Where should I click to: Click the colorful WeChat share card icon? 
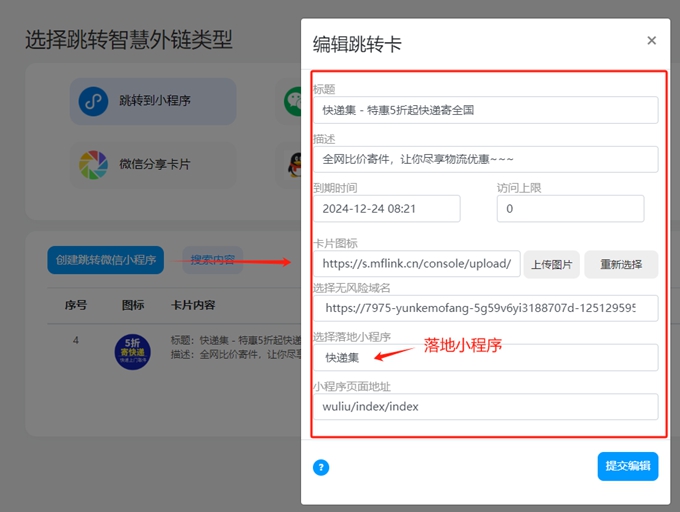[x=93, y=165]
